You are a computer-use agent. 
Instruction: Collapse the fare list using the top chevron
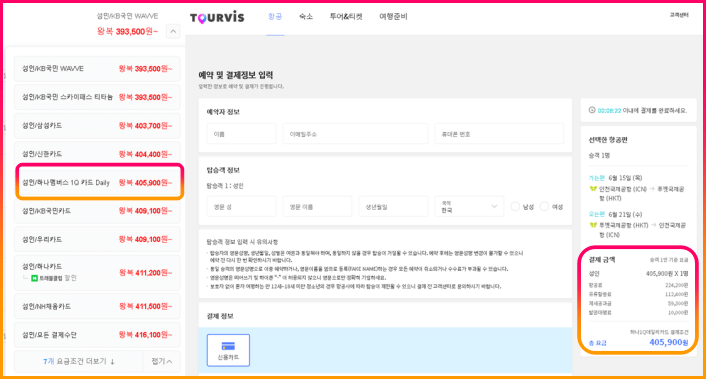tap(173, 32)
